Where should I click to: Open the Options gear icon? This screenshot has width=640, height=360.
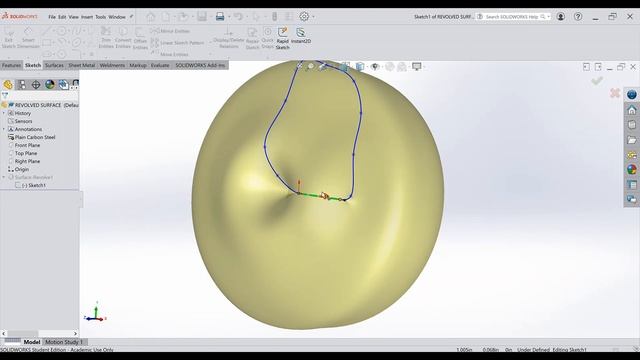(304, 17)
